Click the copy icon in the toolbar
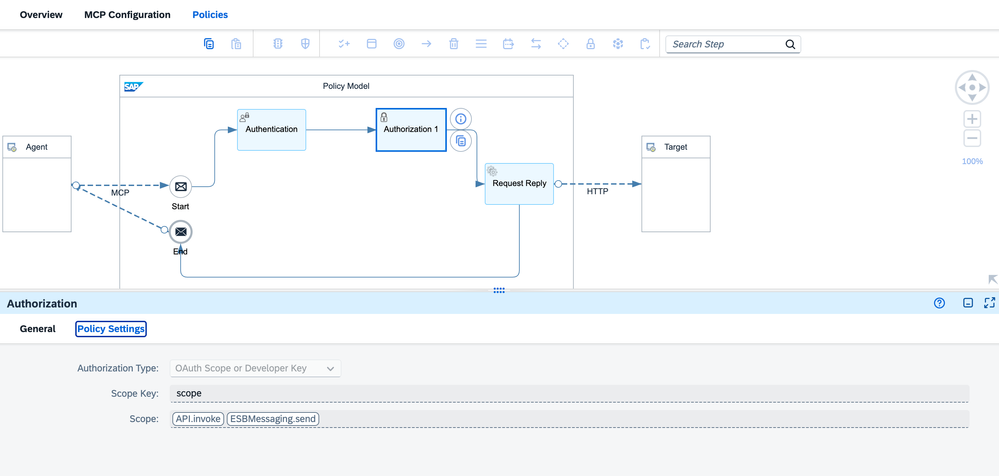The image size is (999, 476). point(209,44)
